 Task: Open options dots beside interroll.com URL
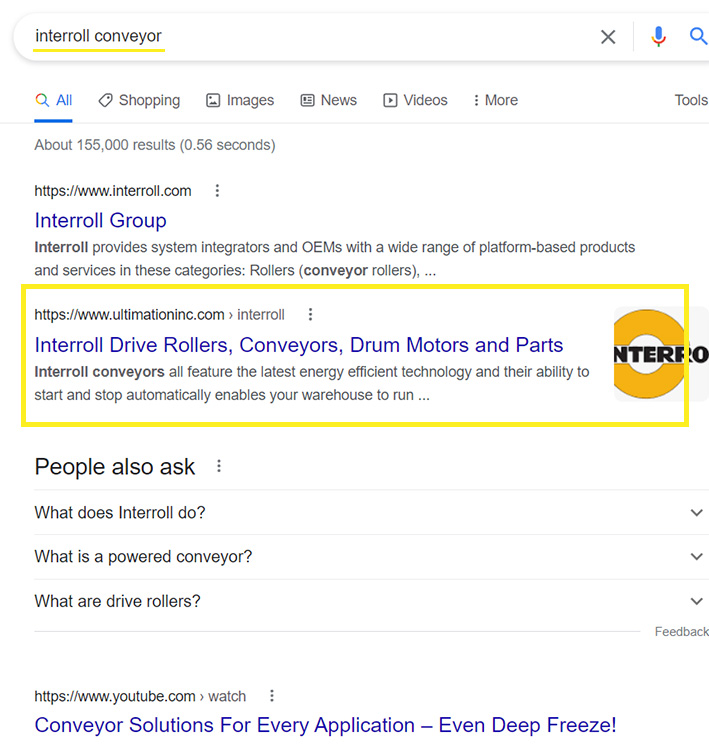[x=217, y=191]
